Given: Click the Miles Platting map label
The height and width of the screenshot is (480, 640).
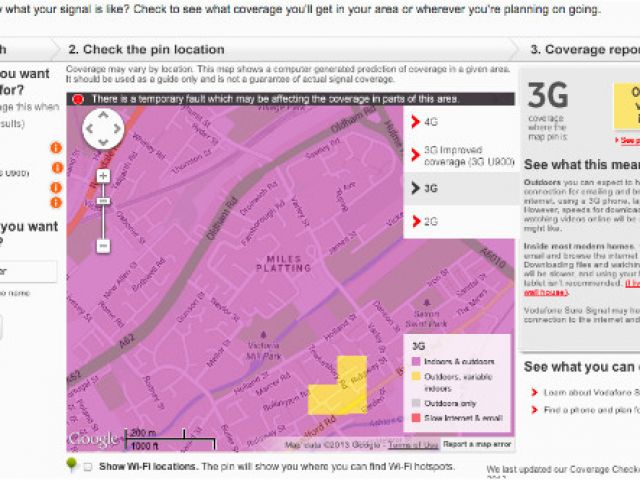Looking at the screenshot, I should coord(284,264).
